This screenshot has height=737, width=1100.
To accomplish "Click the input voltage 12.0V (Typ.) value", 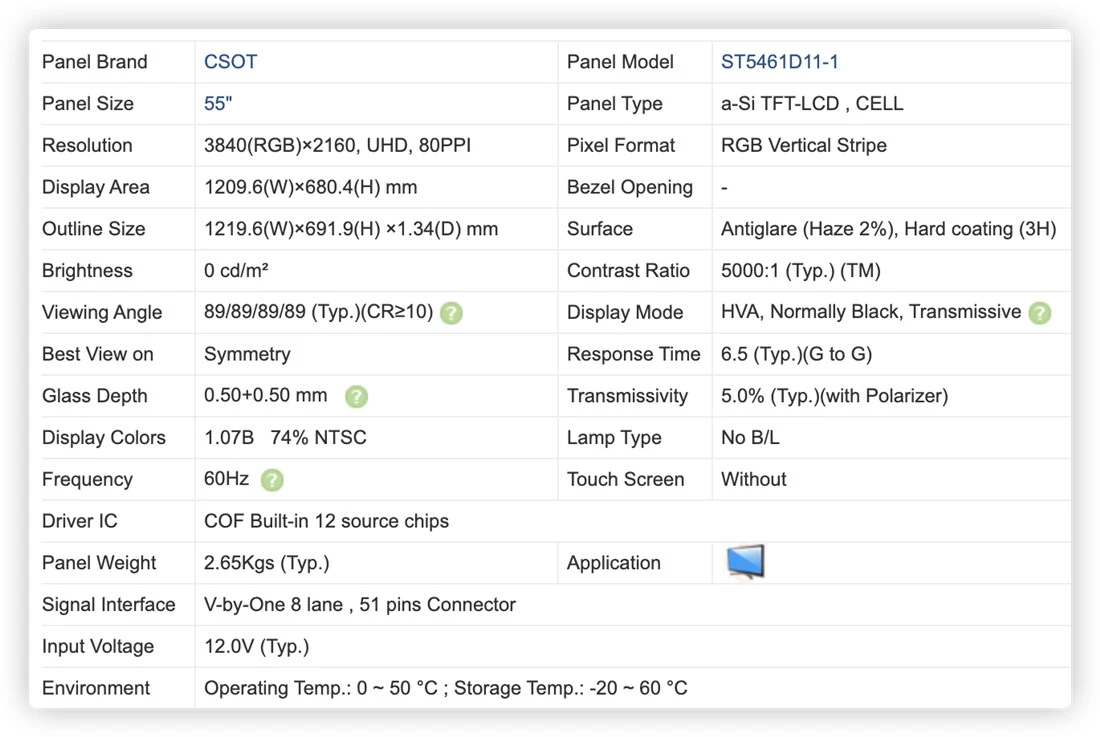I will coord(256,647).
